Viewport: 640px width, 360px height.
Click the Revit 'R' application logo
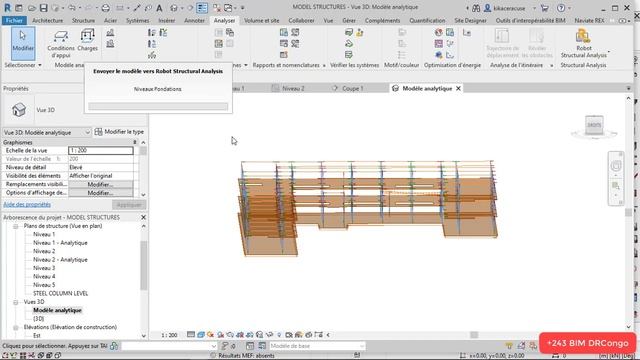7,8
